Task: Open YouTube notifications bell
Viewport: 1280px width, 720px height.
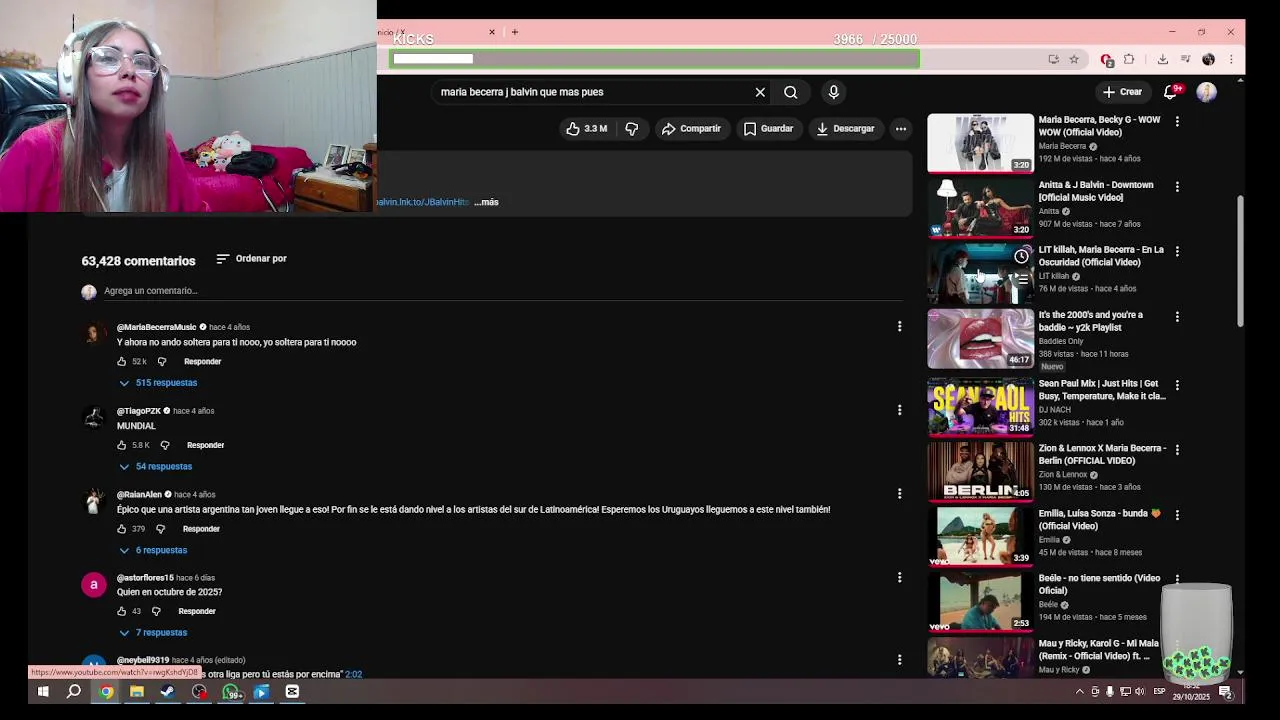Action: 1171,92
